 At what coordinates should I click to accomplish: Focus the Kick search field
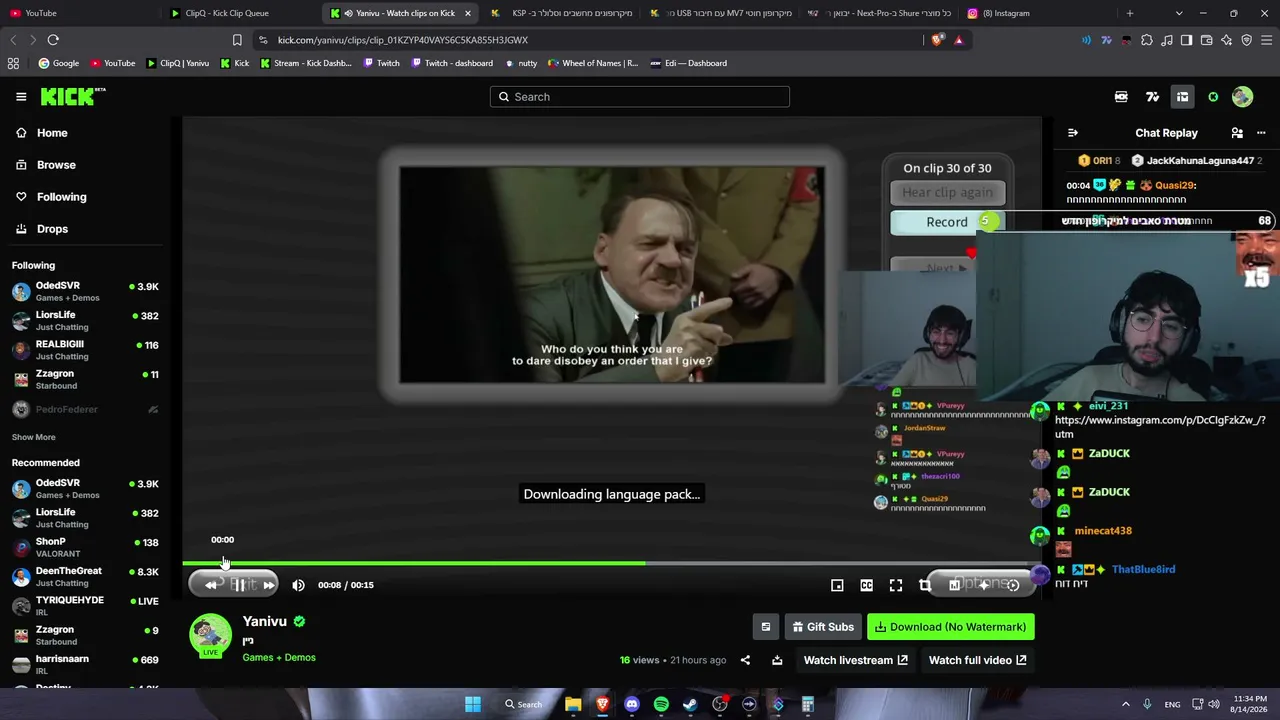640,97
